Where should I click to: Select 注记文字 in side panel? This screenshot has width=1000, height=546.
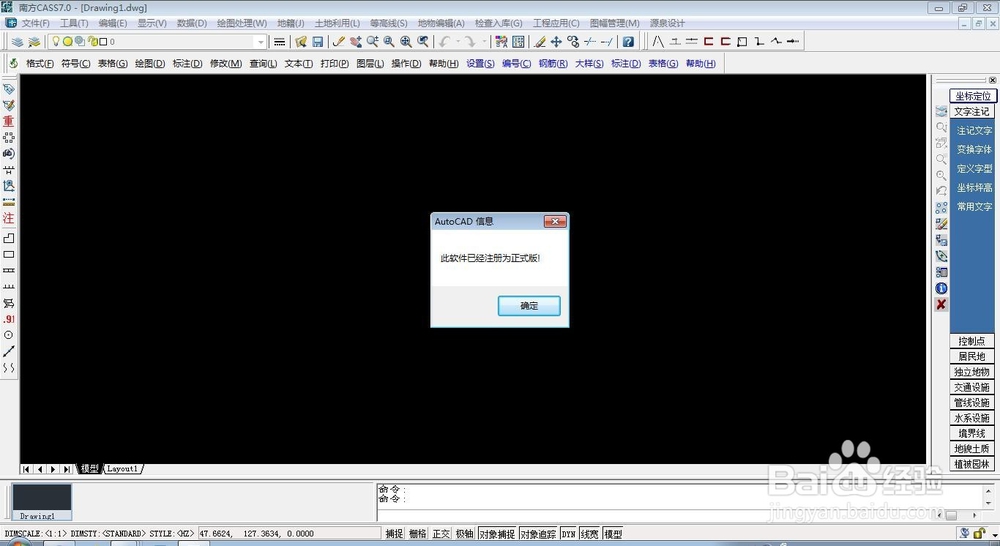pyautogui.click(x=974, y=130)
